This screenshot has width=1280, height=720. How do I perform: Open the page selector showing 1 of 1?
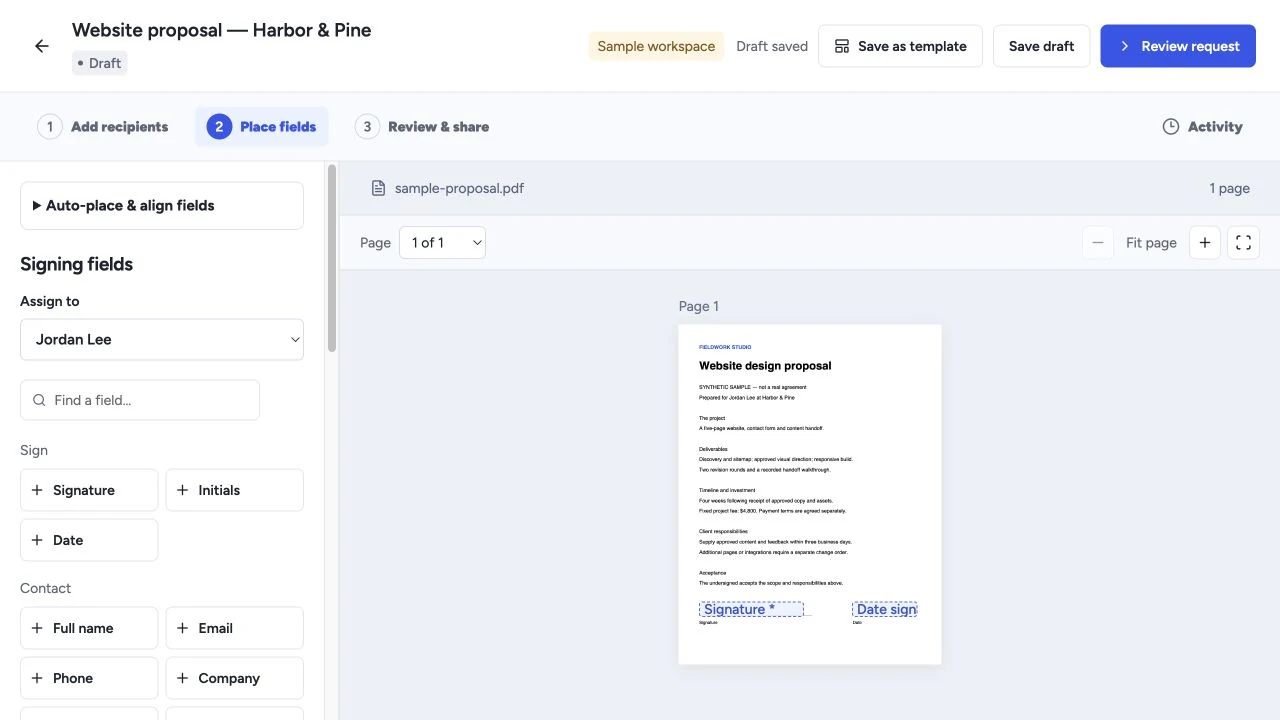[442, 243]
